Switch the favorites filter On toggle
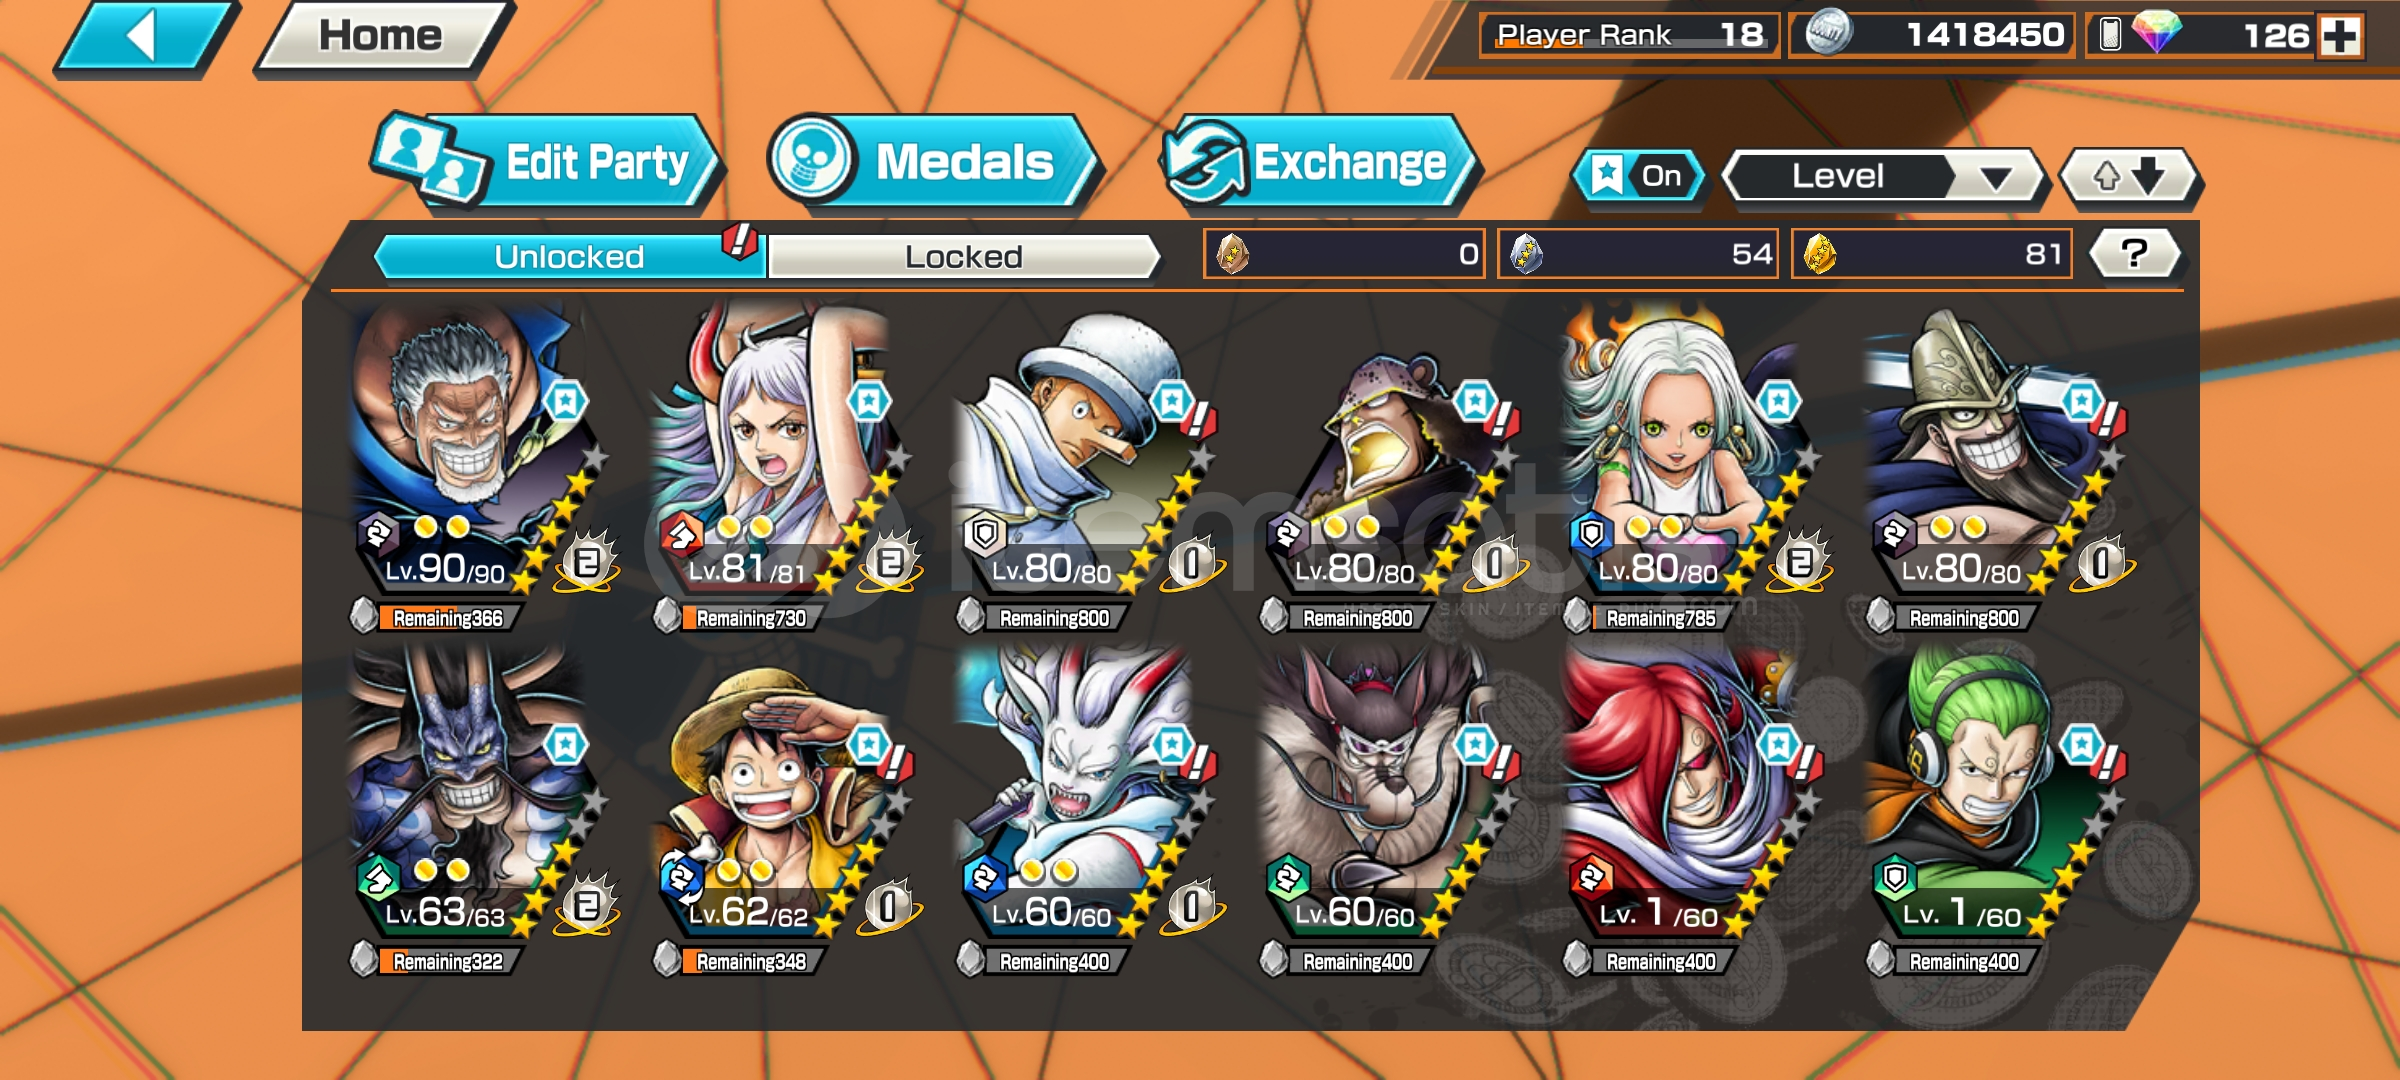 (x=1638, y=176)
